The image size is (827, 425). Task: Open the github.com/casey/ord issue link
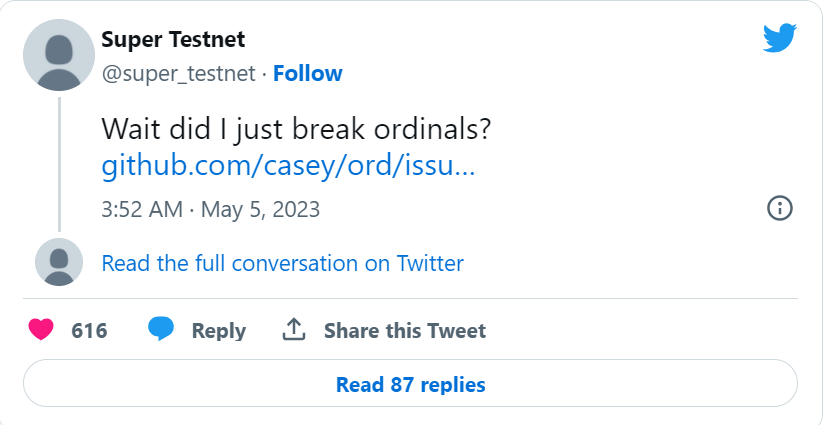288,166
